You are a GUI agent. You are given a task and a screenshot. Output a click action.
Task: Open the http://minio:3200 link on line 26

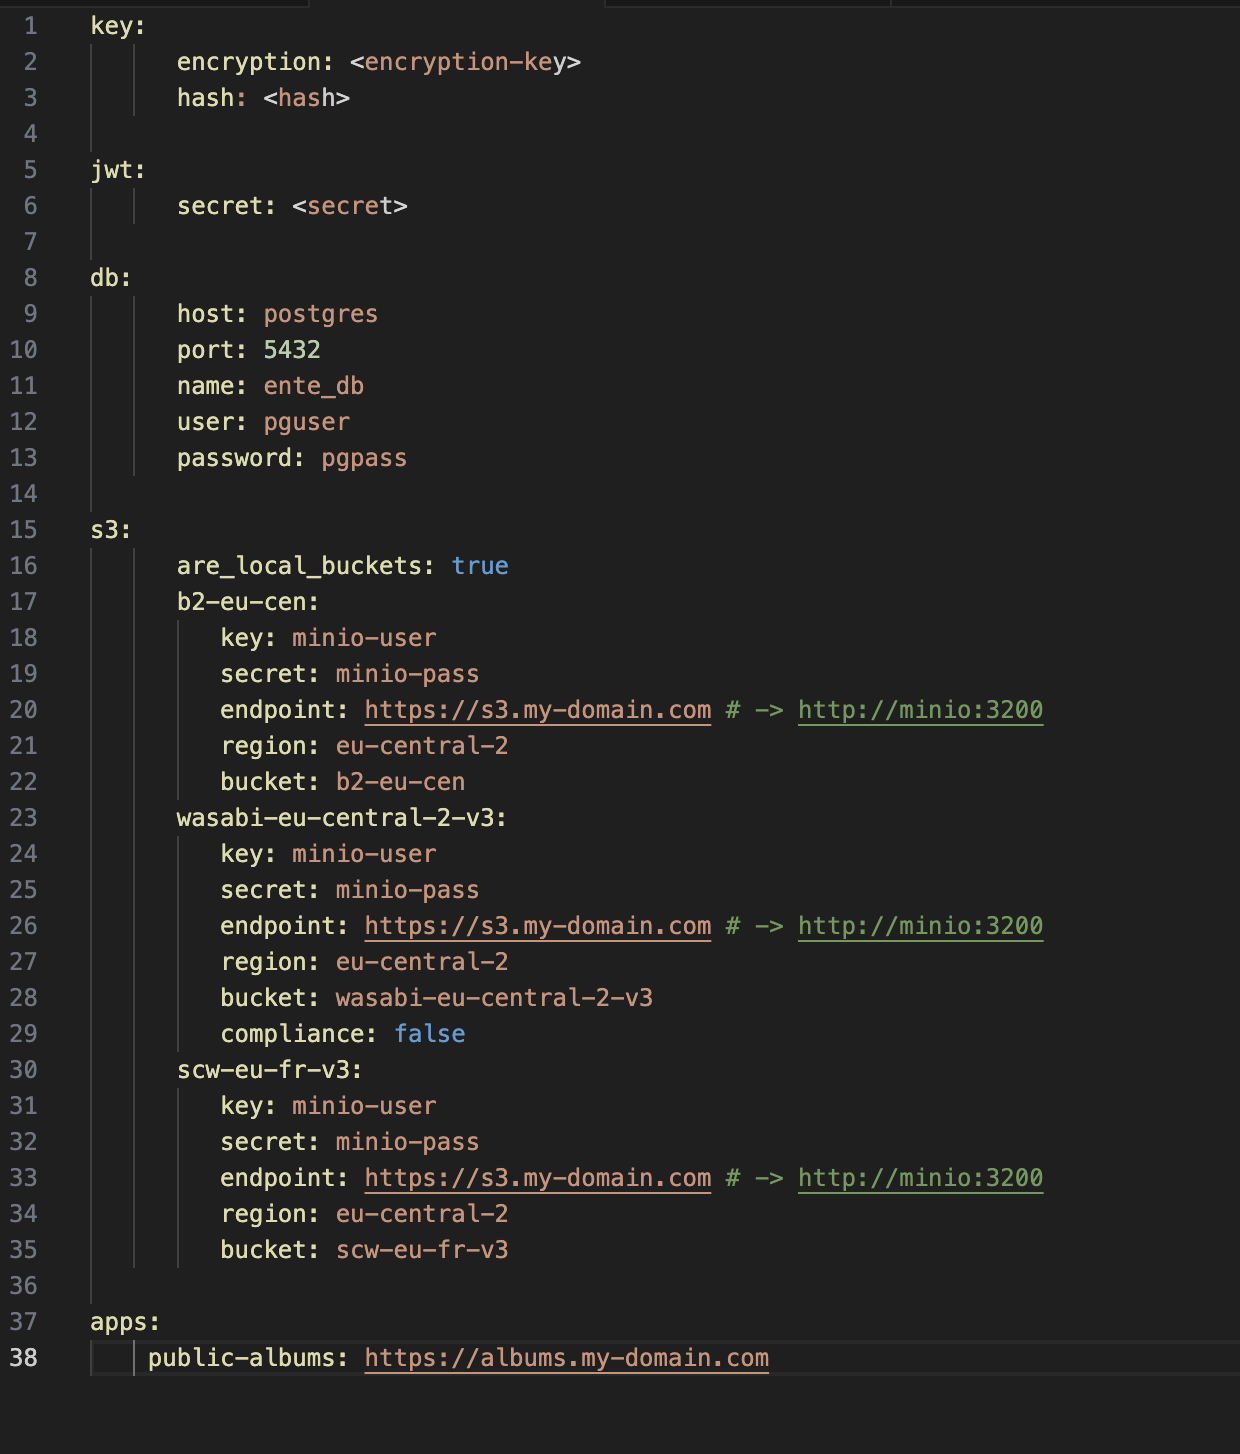[920, 926]
